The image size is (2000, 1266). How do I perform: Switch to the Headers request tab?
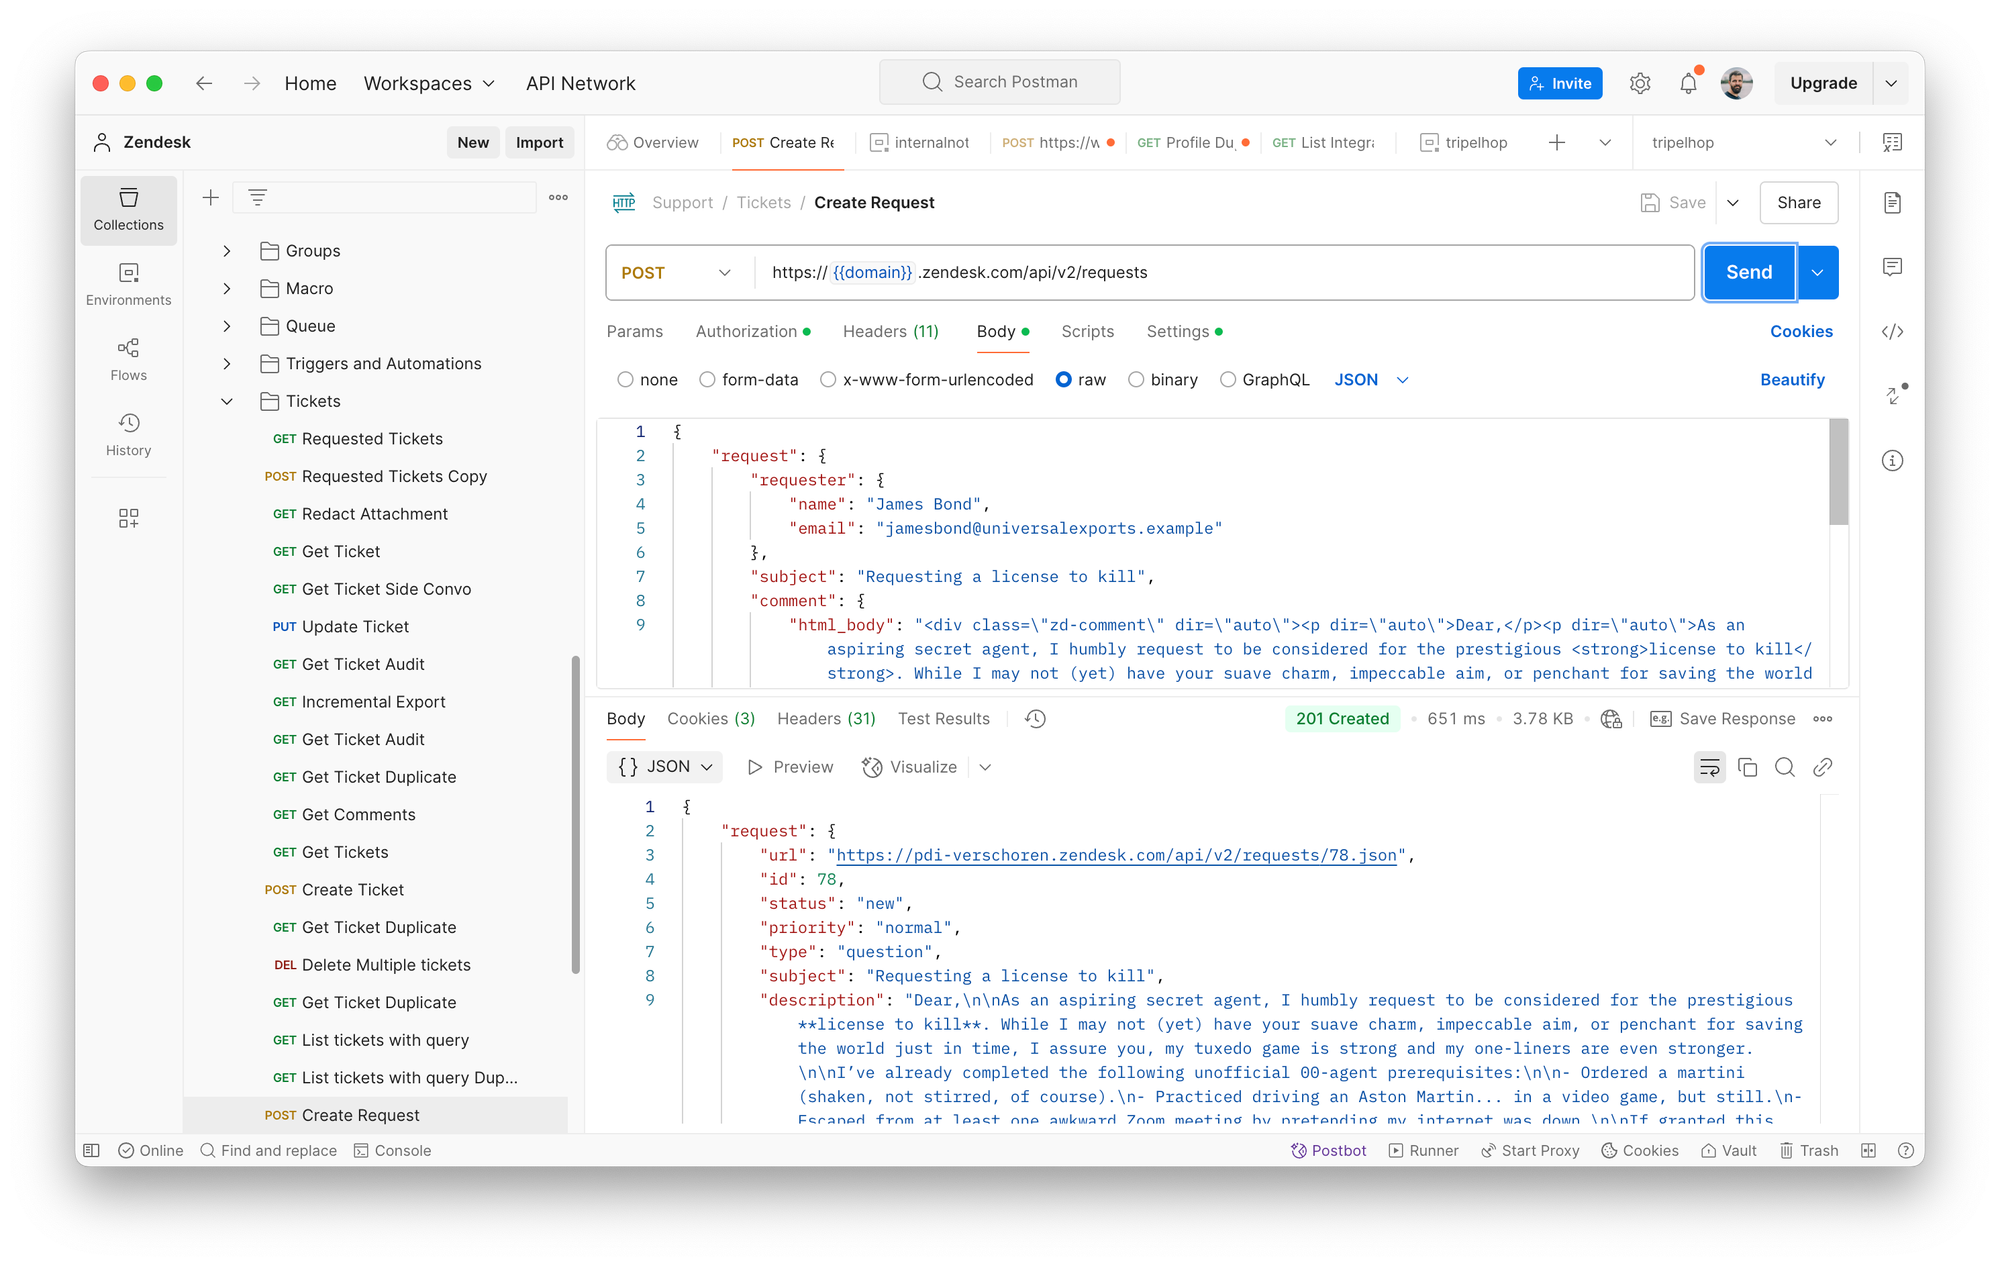coord(890,331)
